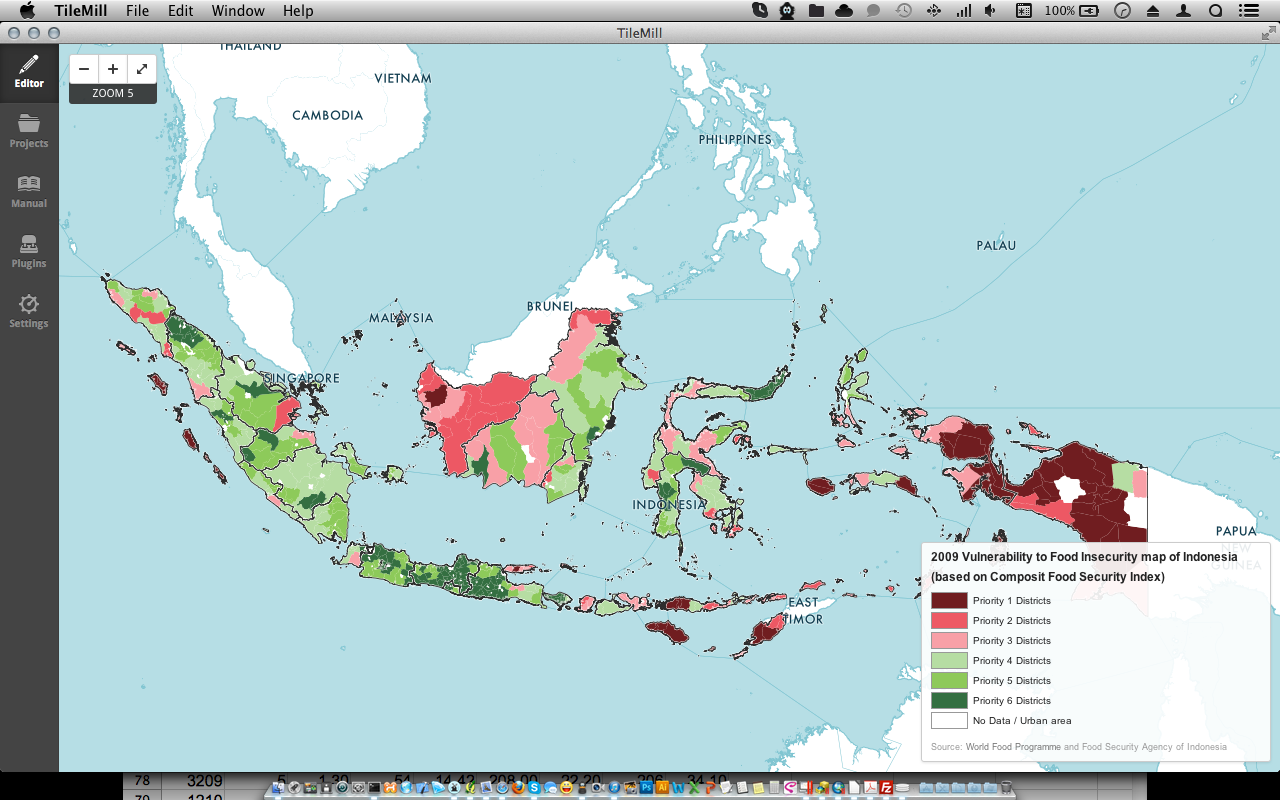The width and height of the screenshot is (1280, 800).
Task: Click the Photoshop icon in the Dock
Action: [646, 787]
